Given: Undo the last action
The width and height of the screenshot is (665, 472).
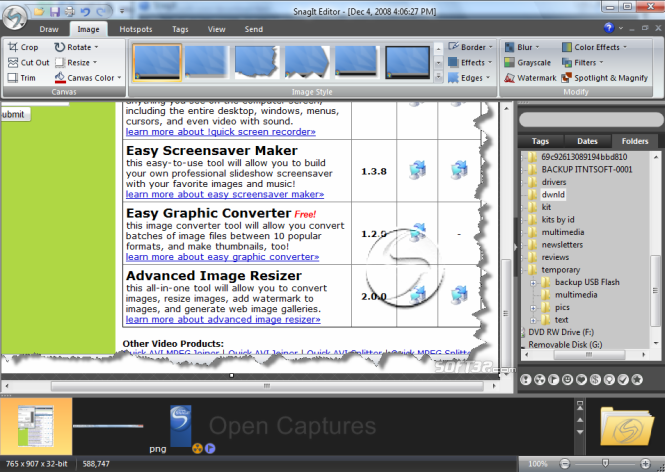Looking at the screenshot, I should [85, 12].
